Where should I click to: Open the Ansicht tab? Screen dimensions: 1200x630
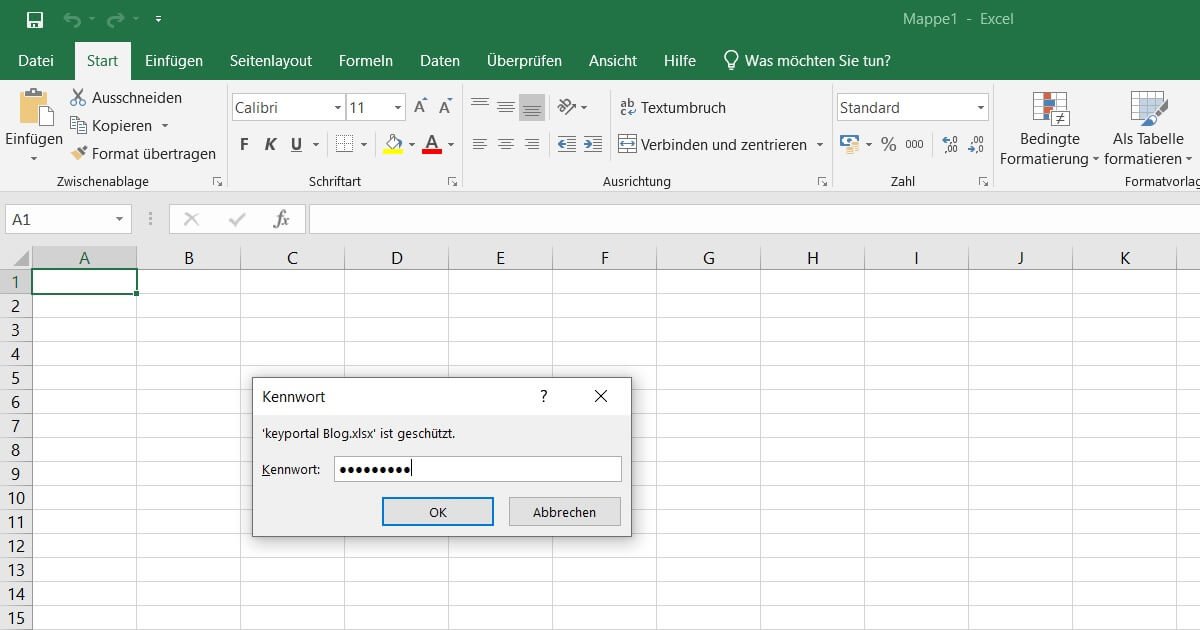pyautogui.click(x=613, y=61)
